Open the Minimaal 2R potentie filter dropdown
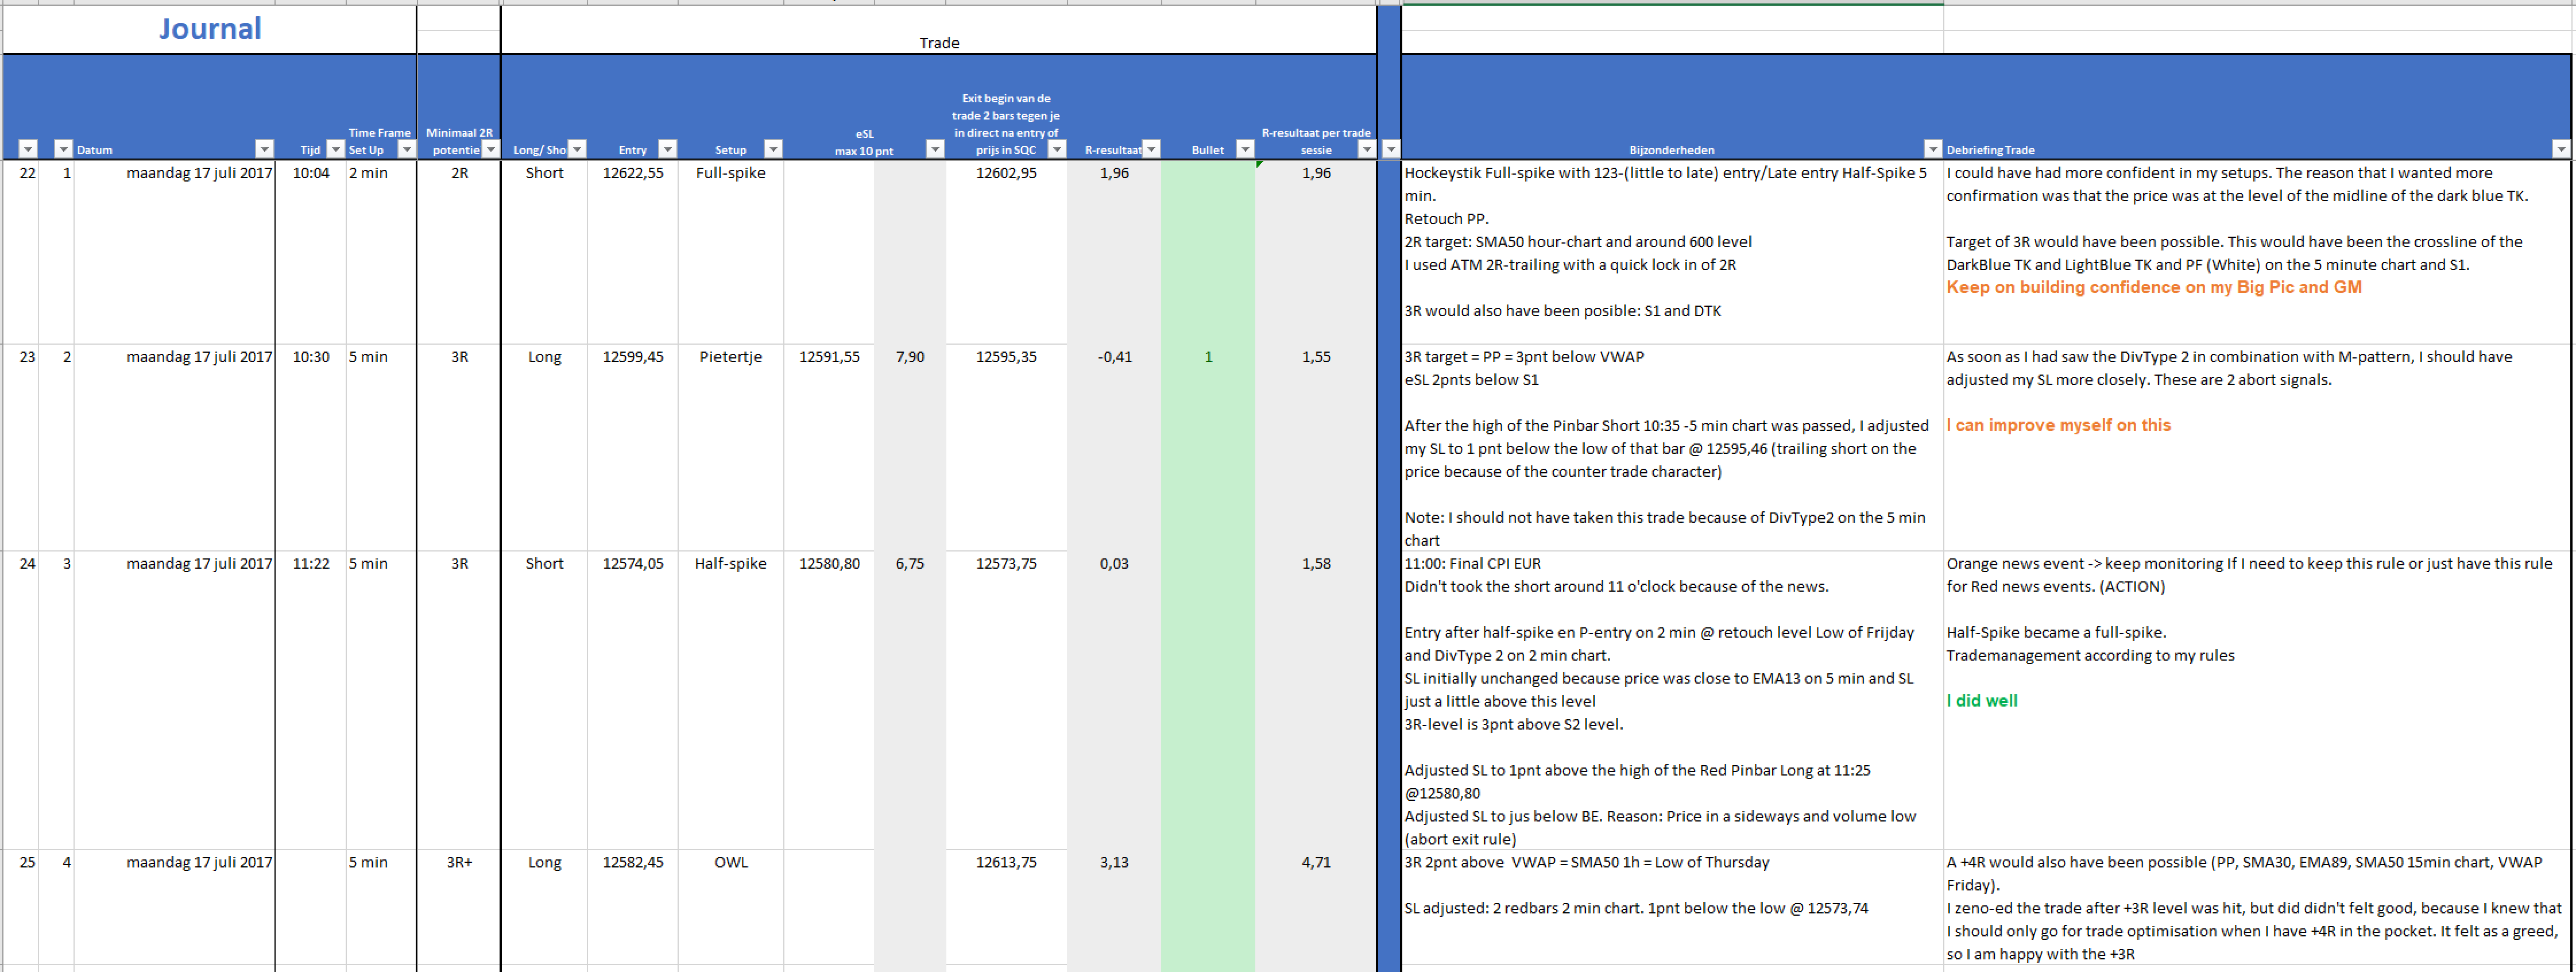 (490, 149)
